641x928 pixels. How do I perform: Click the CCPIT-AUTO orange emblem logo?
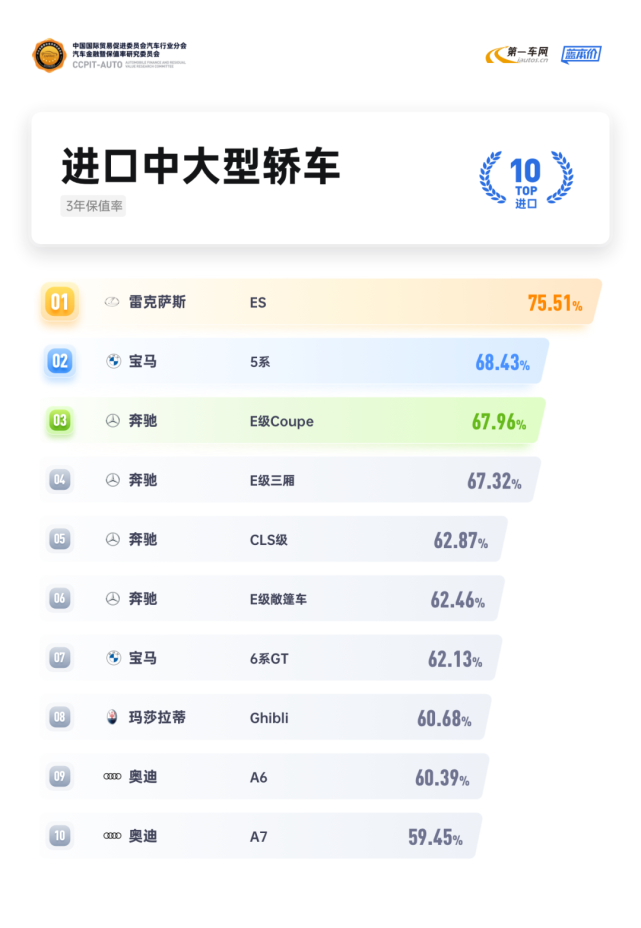(x=49, y=55)
